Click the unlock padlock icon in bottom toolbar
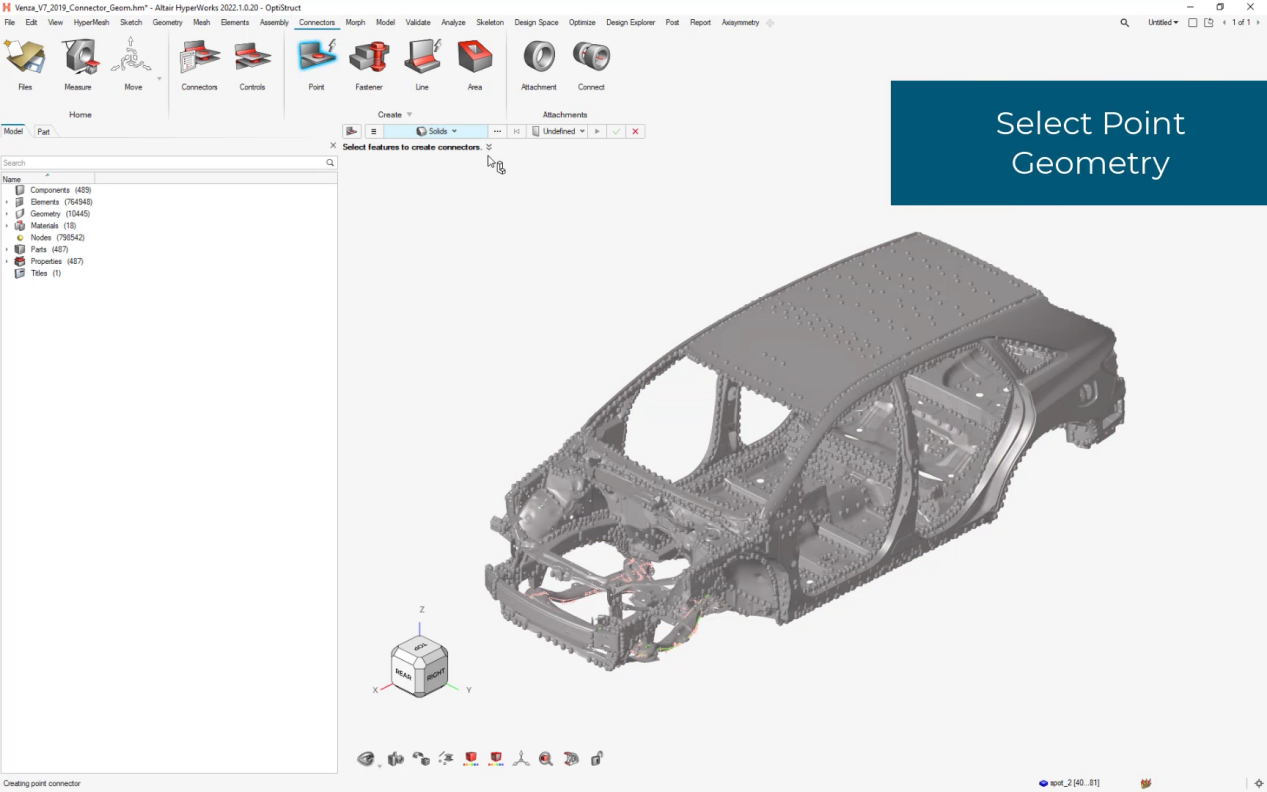1267x792 pixels. click(x=597, y=759)
